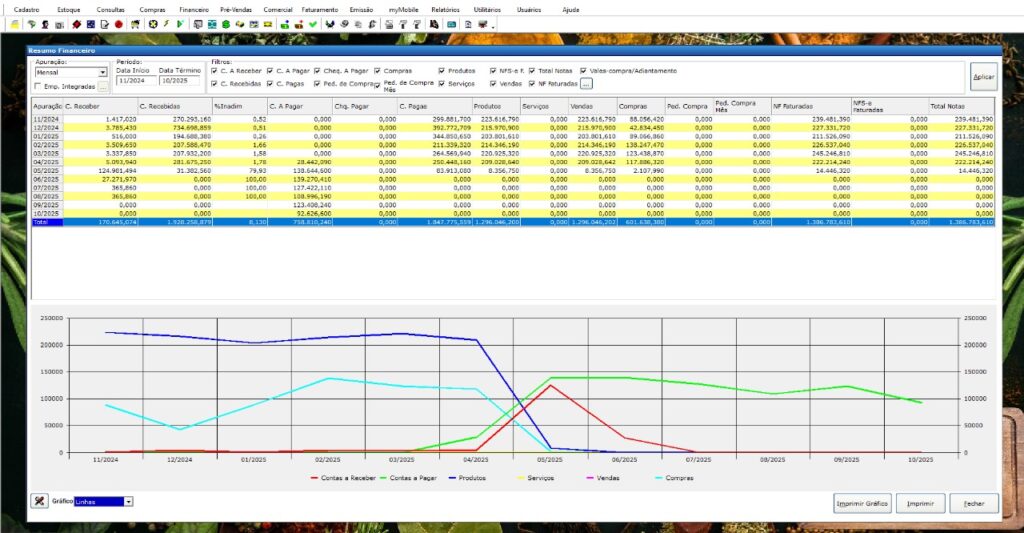Click the Data Início date field
The width and height of the screenshot is (1024, 533).
[134, 80]
